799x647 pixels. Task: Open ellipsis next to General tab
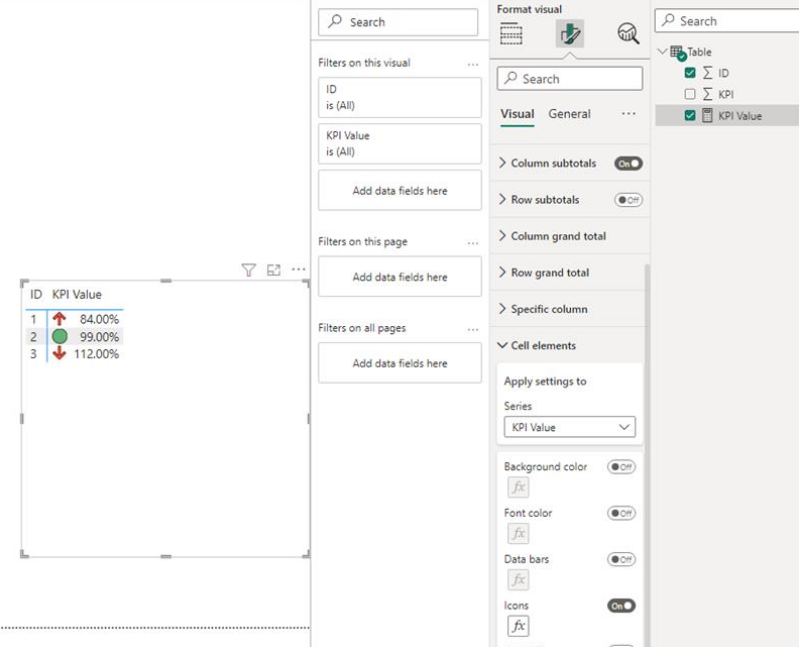(x=629, y=114)
